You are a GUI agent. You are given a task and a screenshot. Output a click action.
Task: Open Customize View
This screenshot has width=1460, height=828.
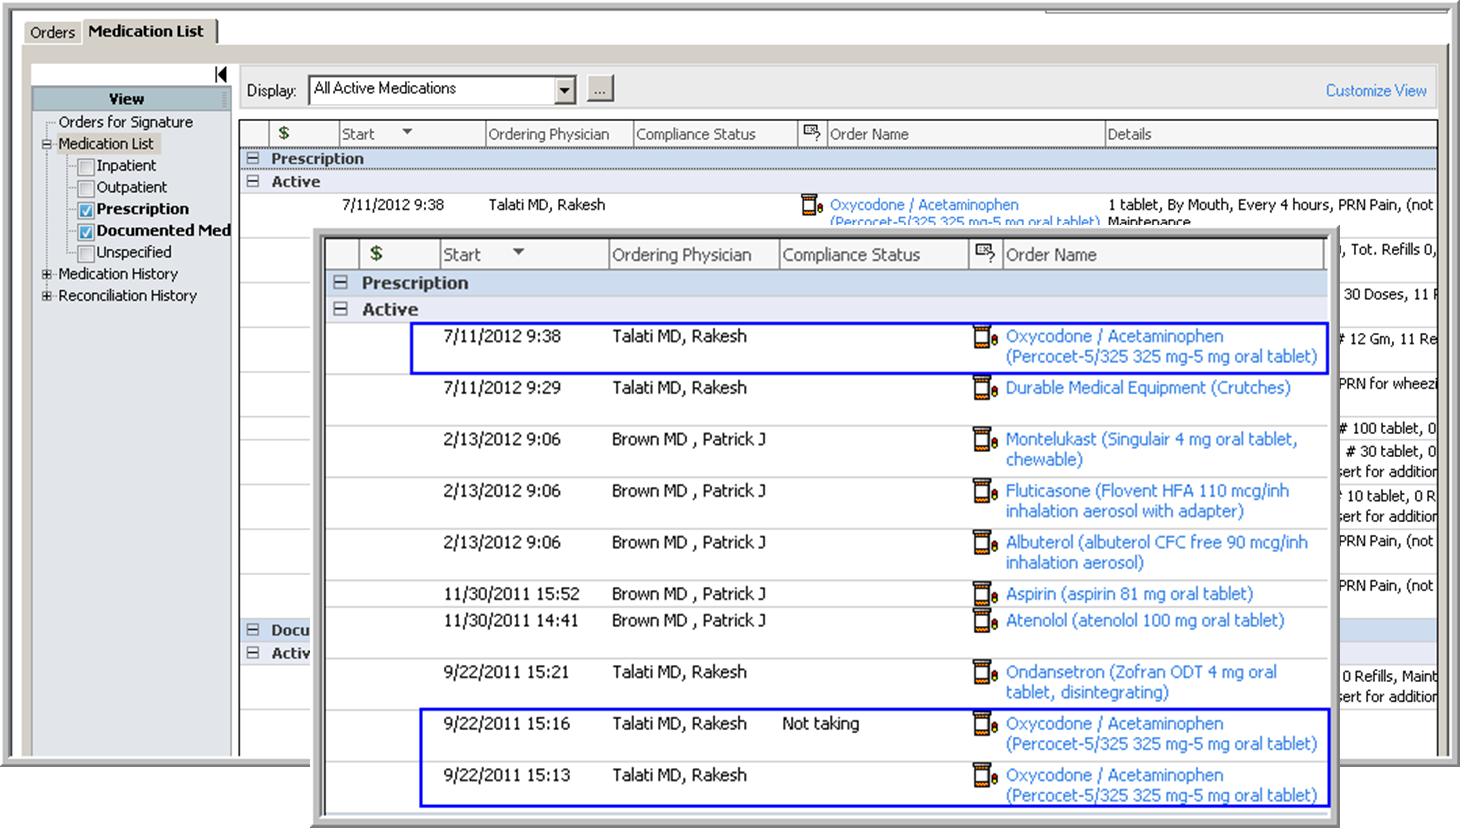coord(1376,90)
